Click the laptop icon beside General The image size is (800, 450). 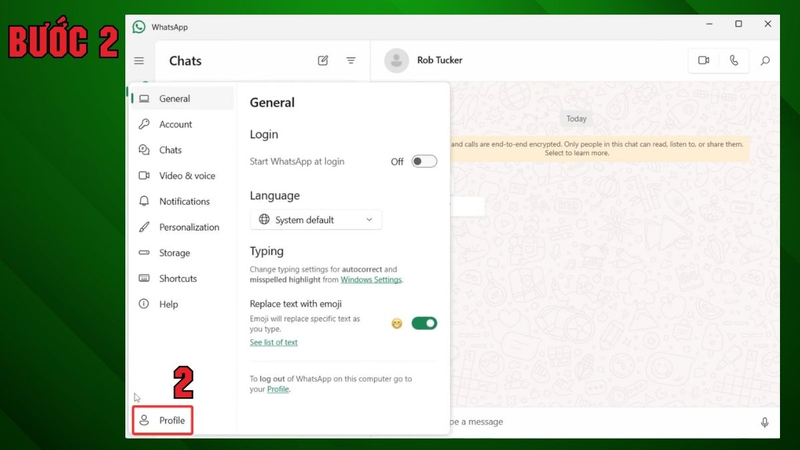point(144,98)
